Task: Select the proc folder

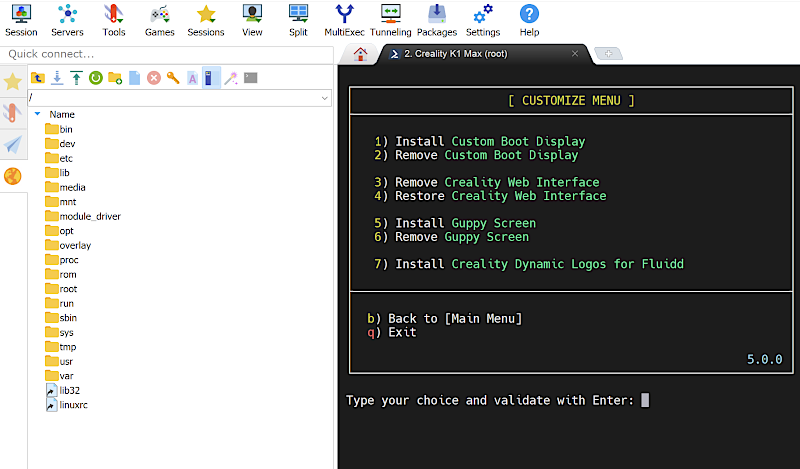Action: (62, 260)
